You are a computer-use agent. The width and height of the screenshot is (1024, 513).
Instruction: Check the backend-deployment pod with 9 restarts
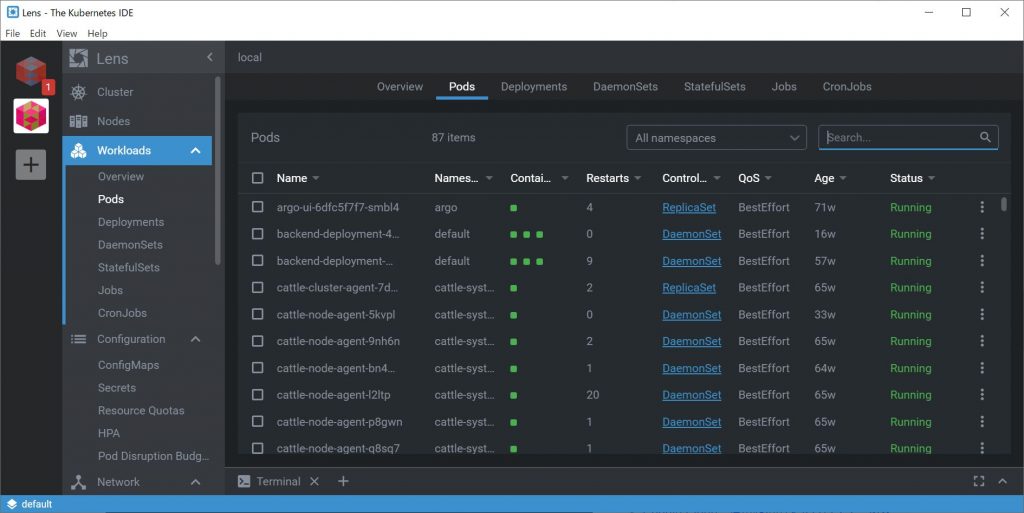click(x=258, y=260)
